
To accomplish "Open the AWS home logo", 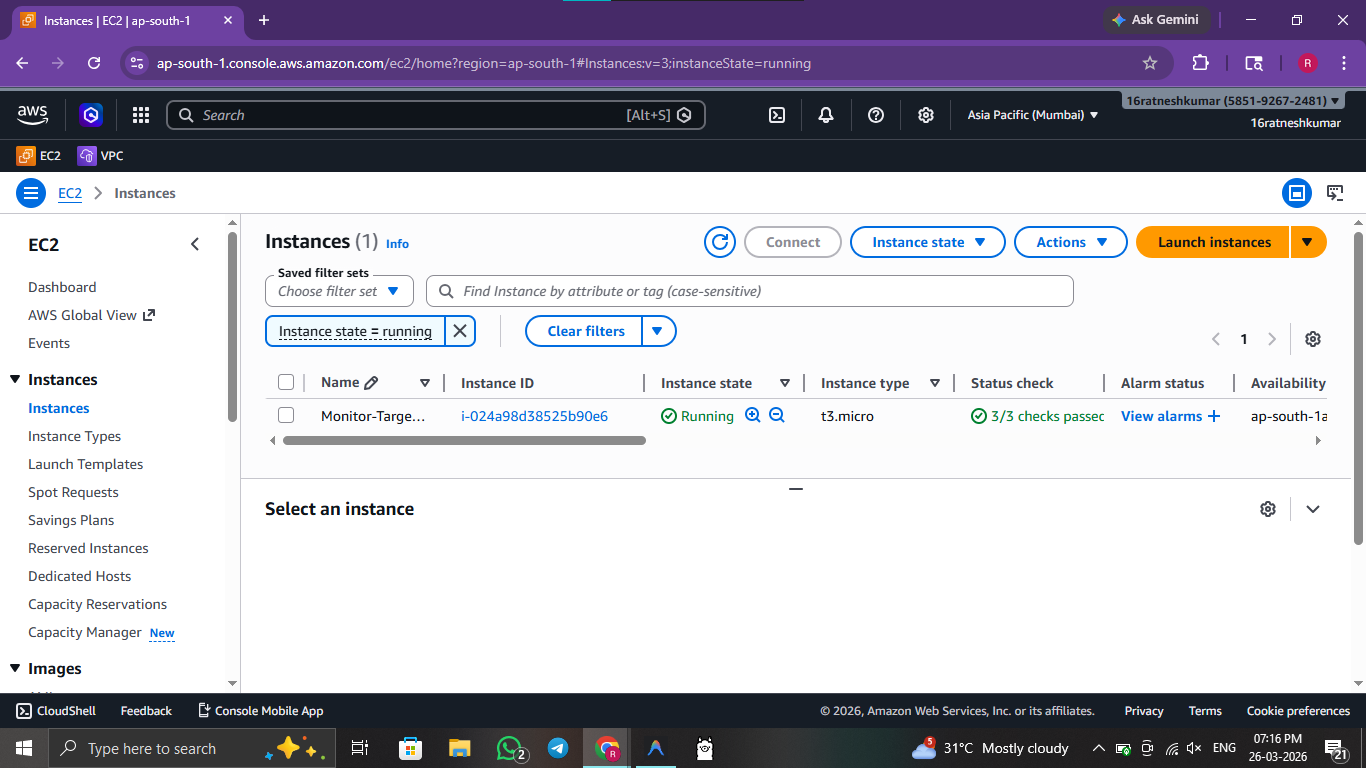I will click(x=33, y=115).
